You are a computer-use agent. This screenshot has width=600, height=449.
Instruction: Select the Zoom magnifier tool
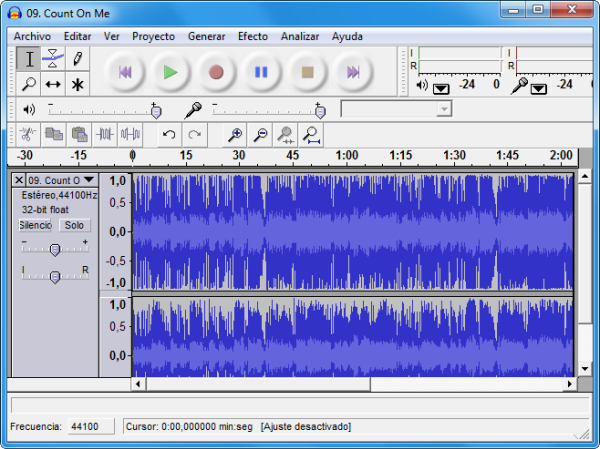[x=29, y=83]
